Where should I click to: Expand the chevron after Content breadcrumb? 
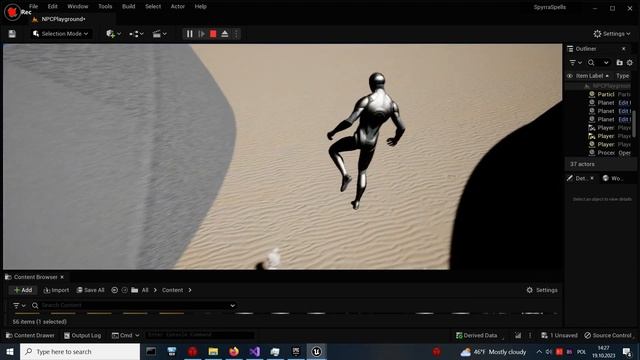(x=190, y=290)
